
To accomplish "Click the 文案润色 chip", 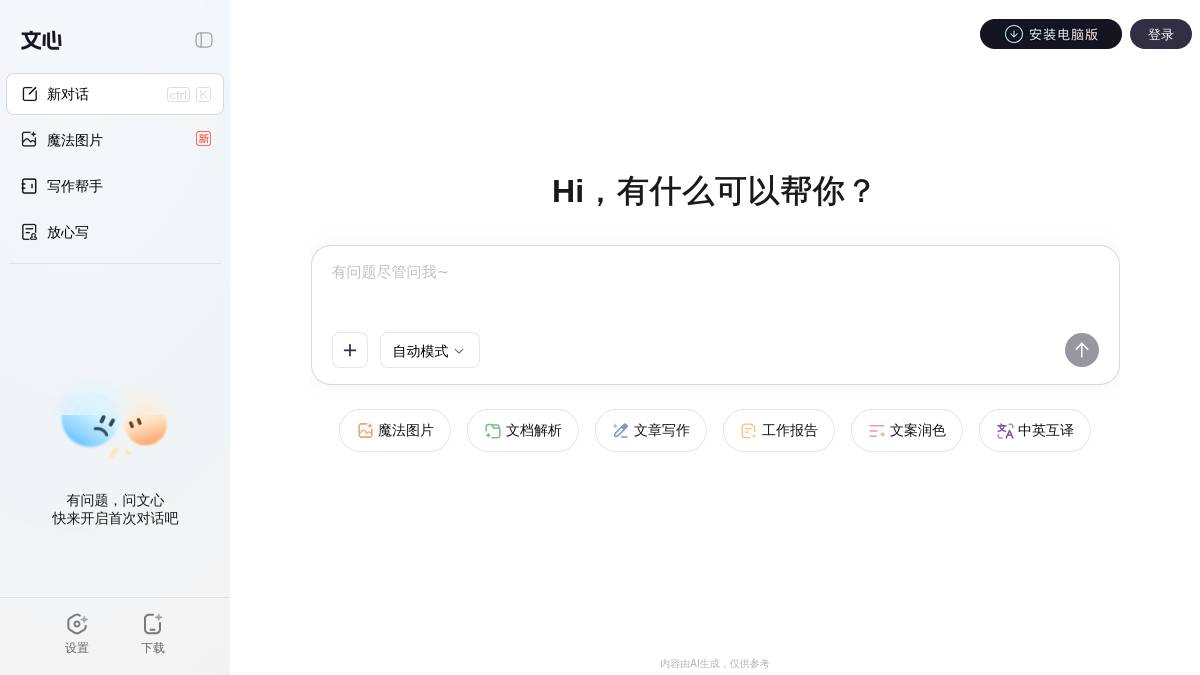I will [x=907, y=430].
